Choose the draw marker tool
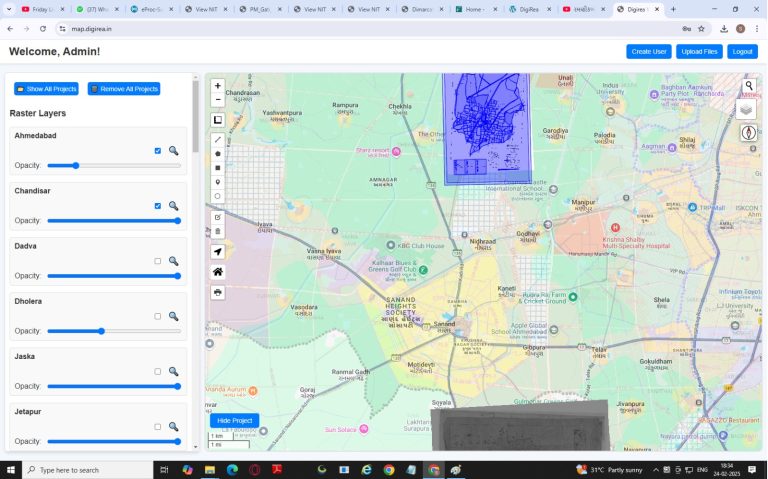 coord(218,182)
